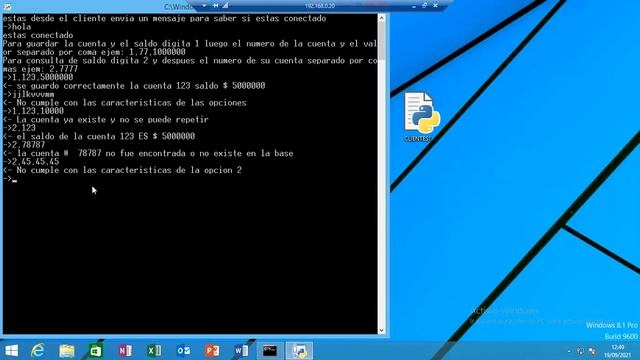This screenshot has width=640, height=360.
Task: Launch Word from the taskbar
Action: pyautogui.click(x=241, y=351)
